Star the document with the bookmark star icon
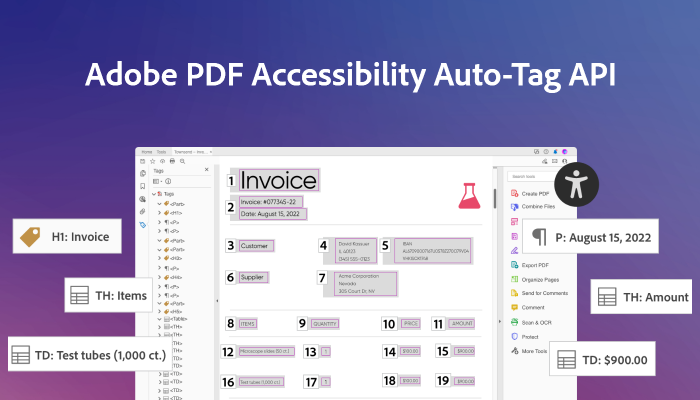This screenshot has width=700, height=400. (153, 161)
